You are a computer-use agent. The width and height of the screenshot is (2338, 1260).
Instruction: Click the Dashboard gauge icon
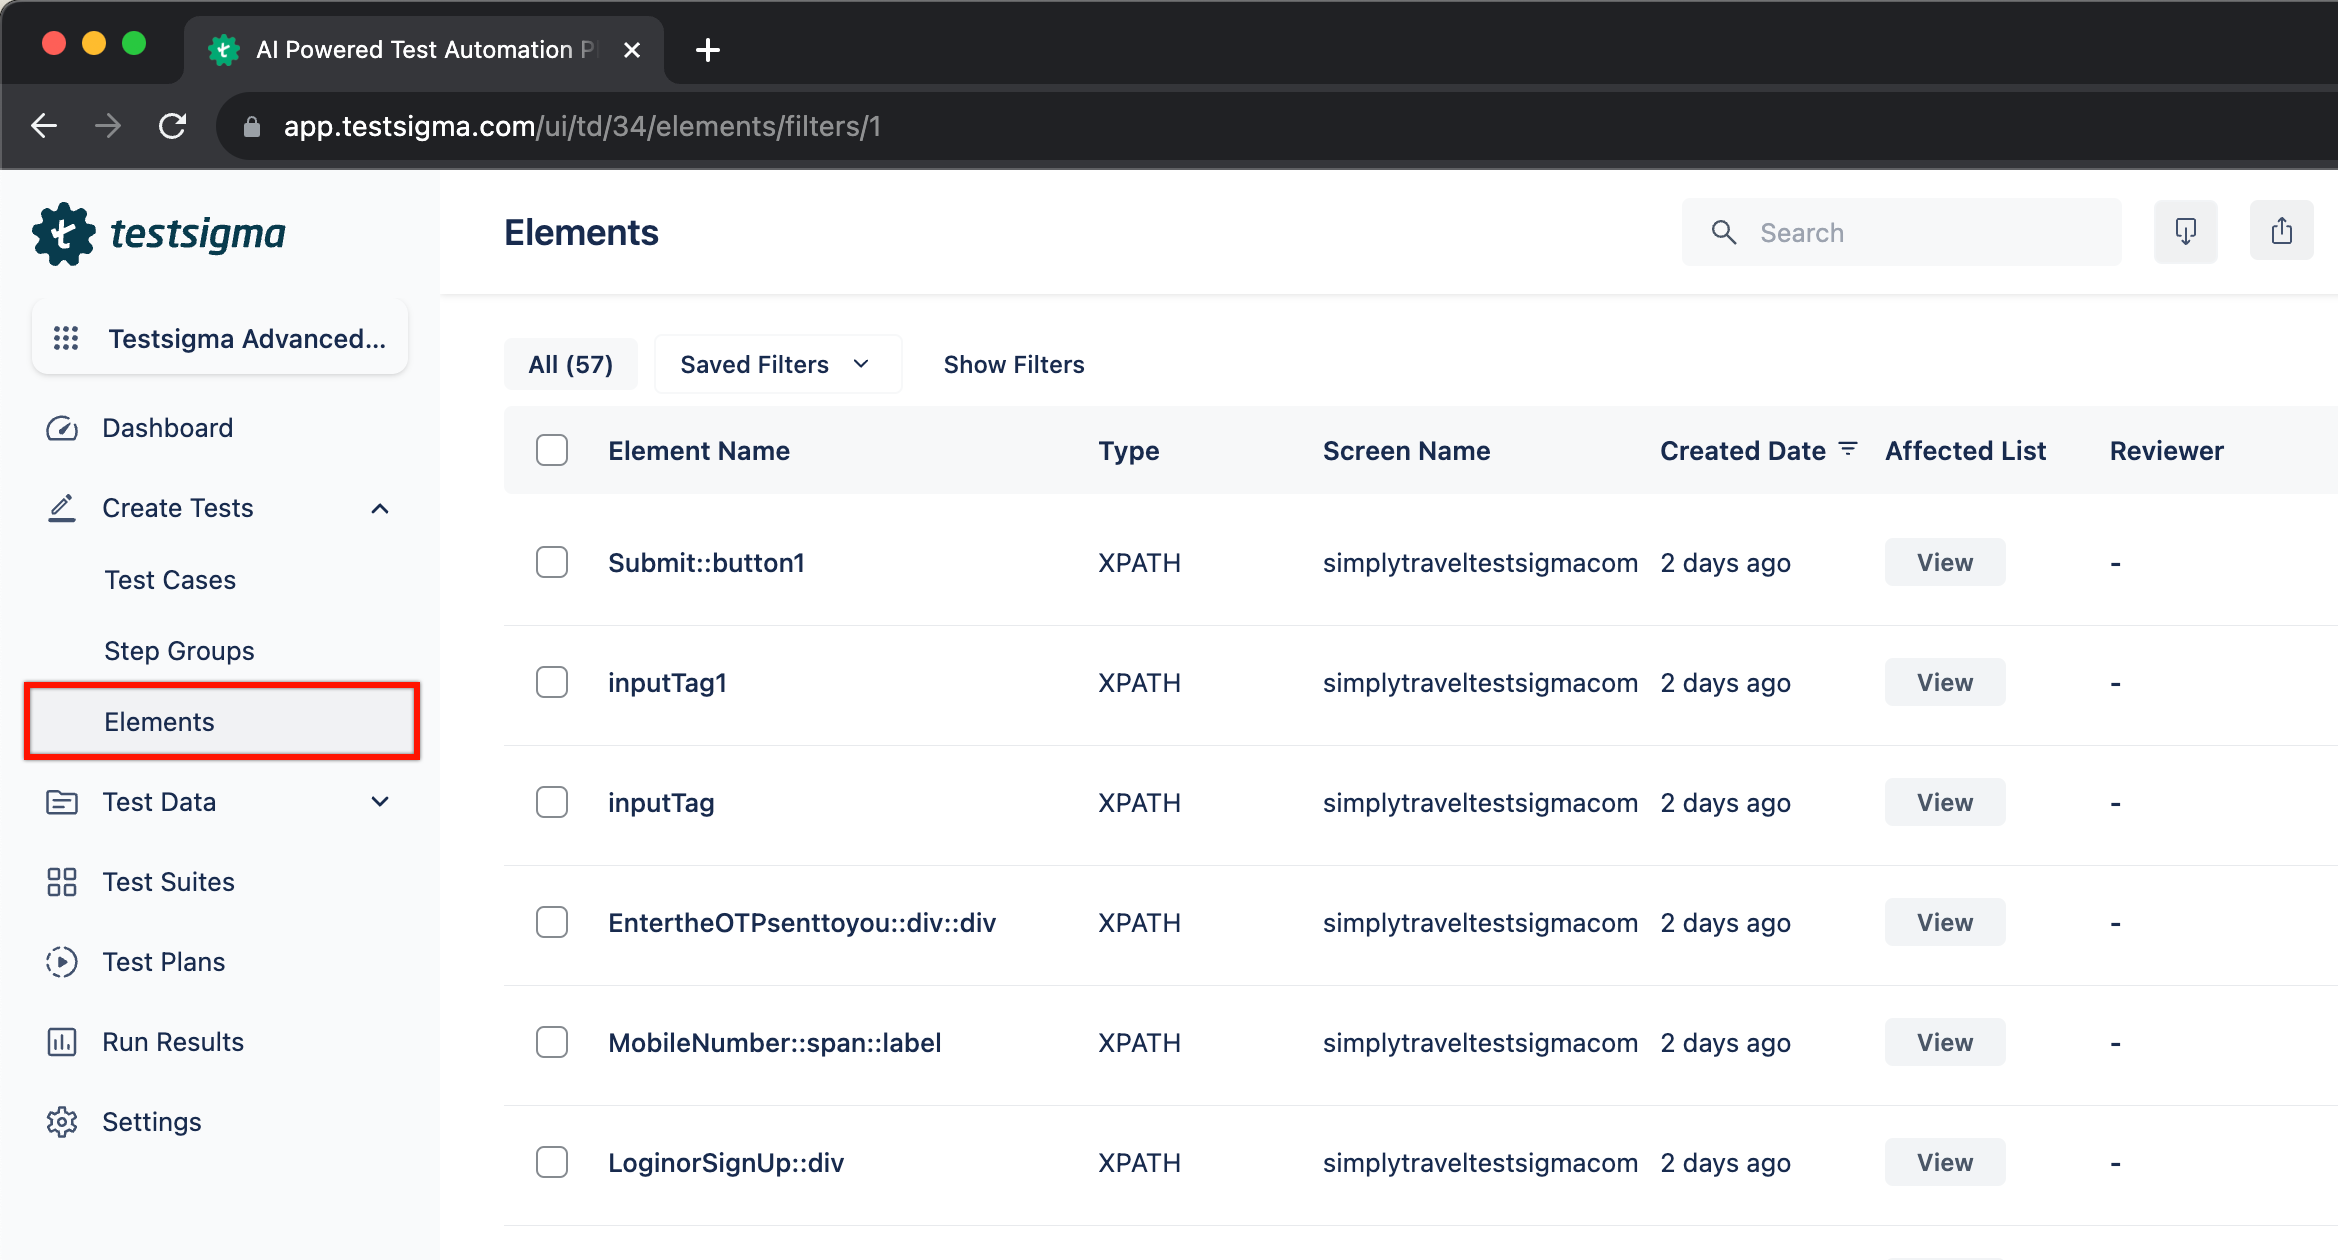click(x=62, y=429)
